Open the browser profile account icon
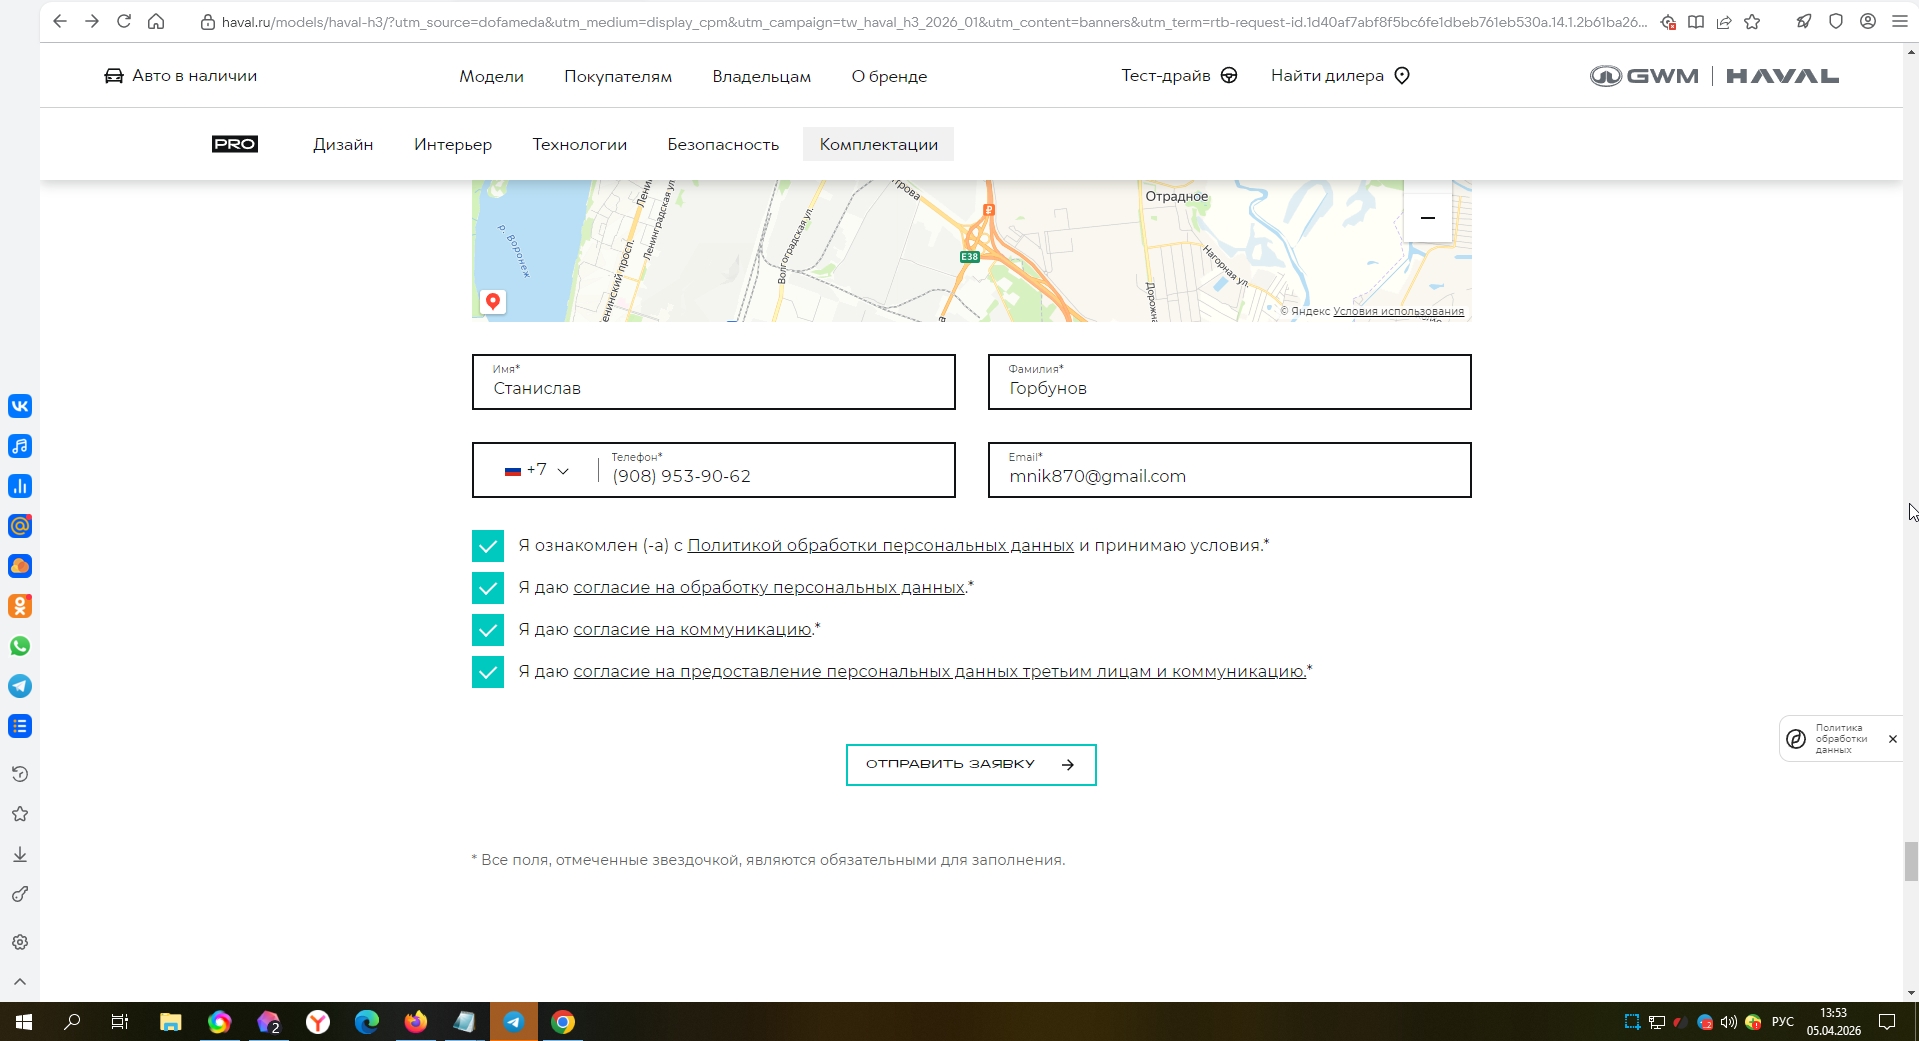 pos(1868,21)
